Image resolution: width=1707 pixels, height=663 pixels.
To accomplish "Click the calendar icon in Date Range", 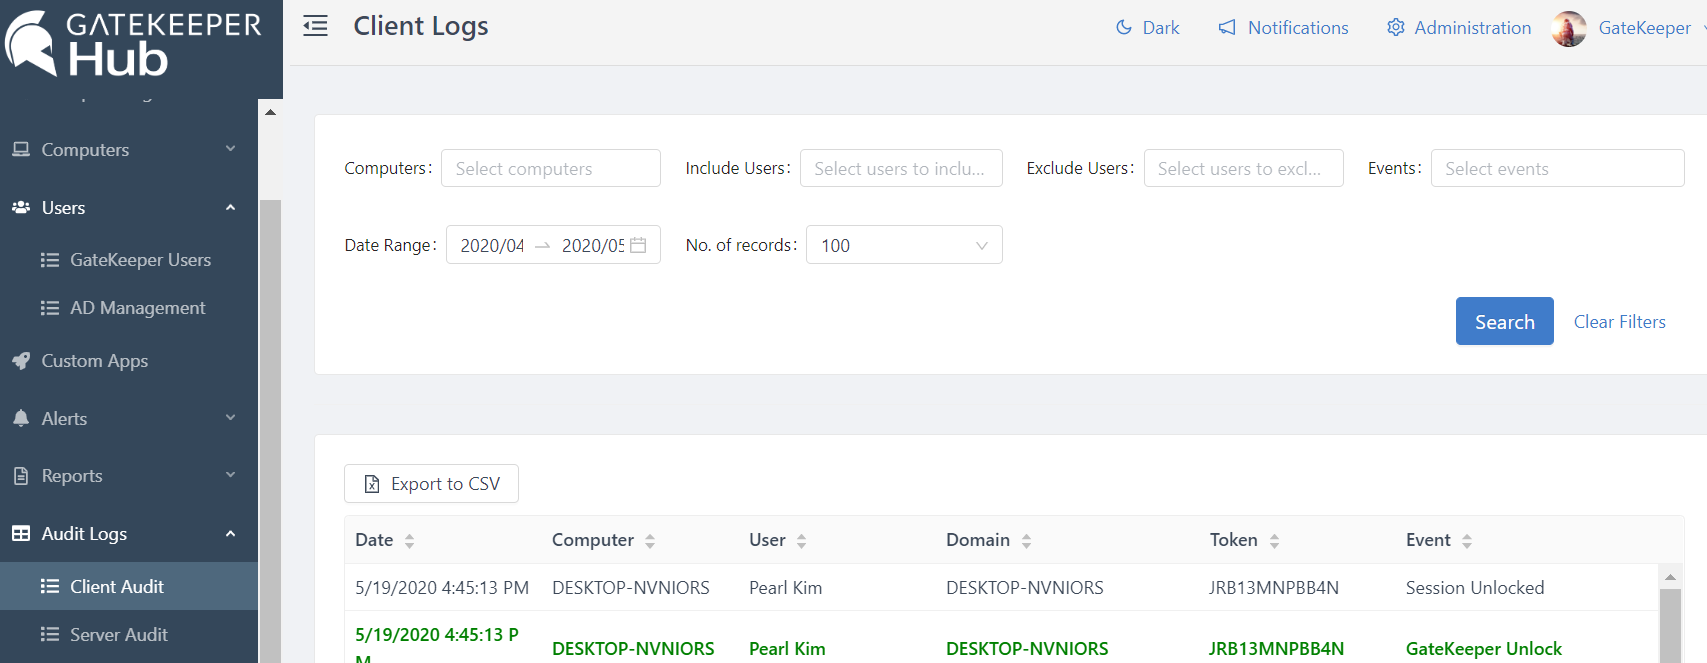I will [x=638, y=245].
